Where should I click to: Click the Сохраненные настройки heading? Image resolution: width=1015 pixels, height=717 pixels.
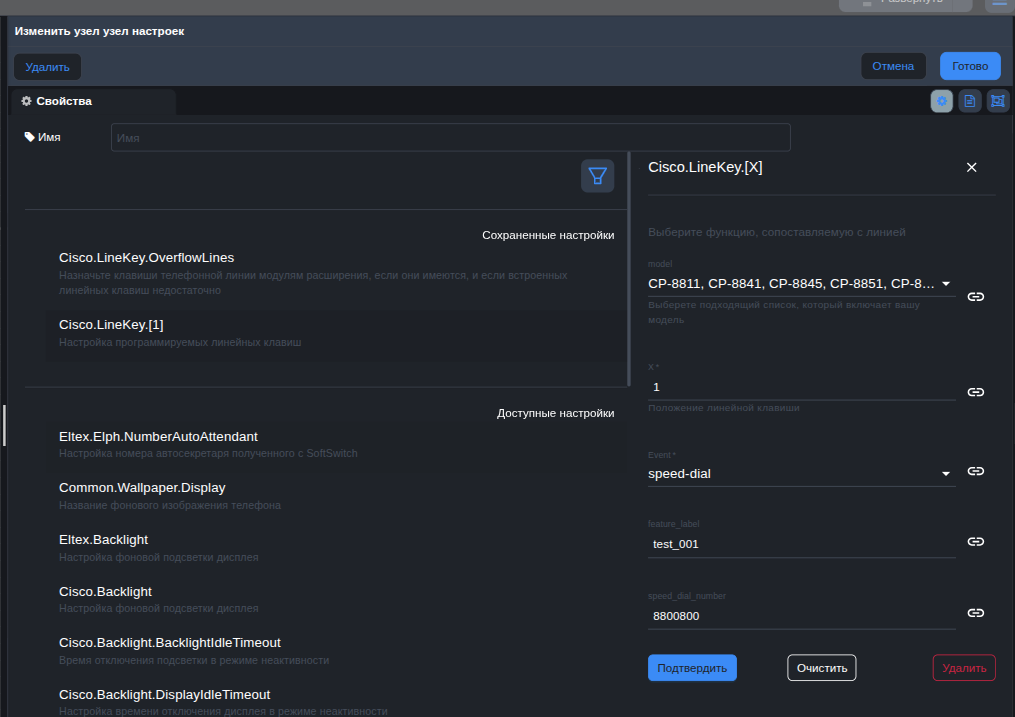[548, 235]
